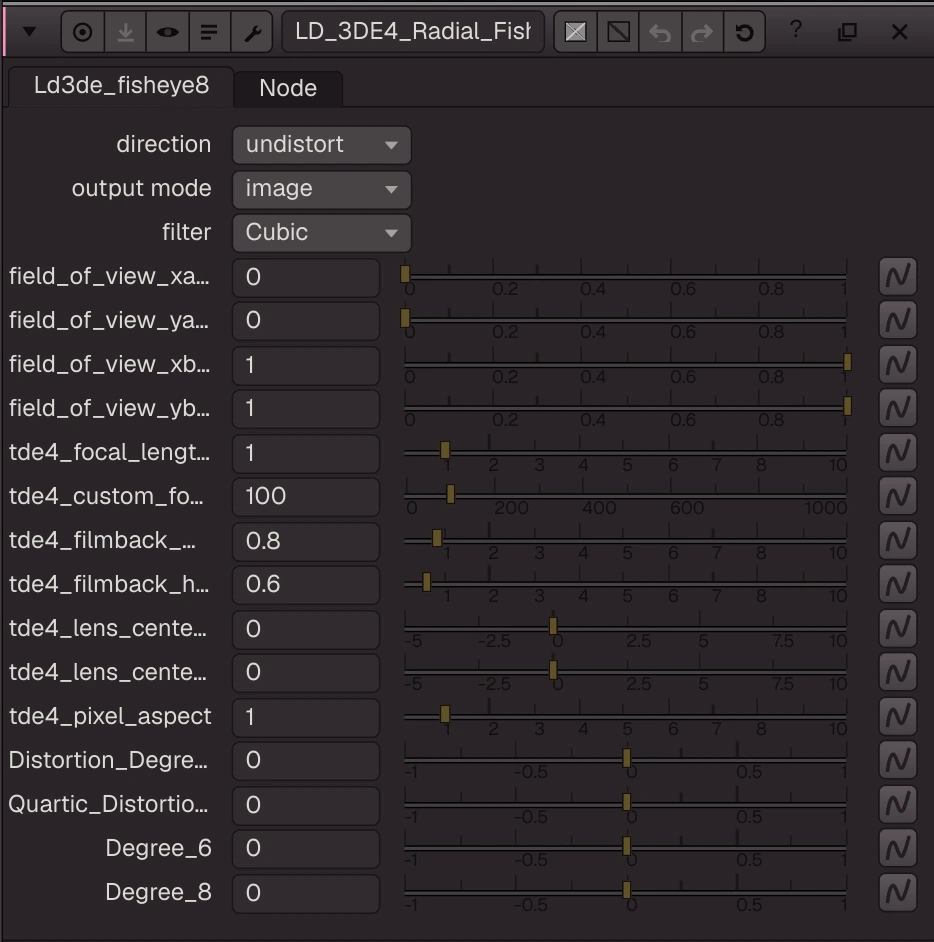Open animation menu for tde4_custom_fo
The width and height of the screenshot is (934, 942).
pyautogui.click(x=898, y=496)
